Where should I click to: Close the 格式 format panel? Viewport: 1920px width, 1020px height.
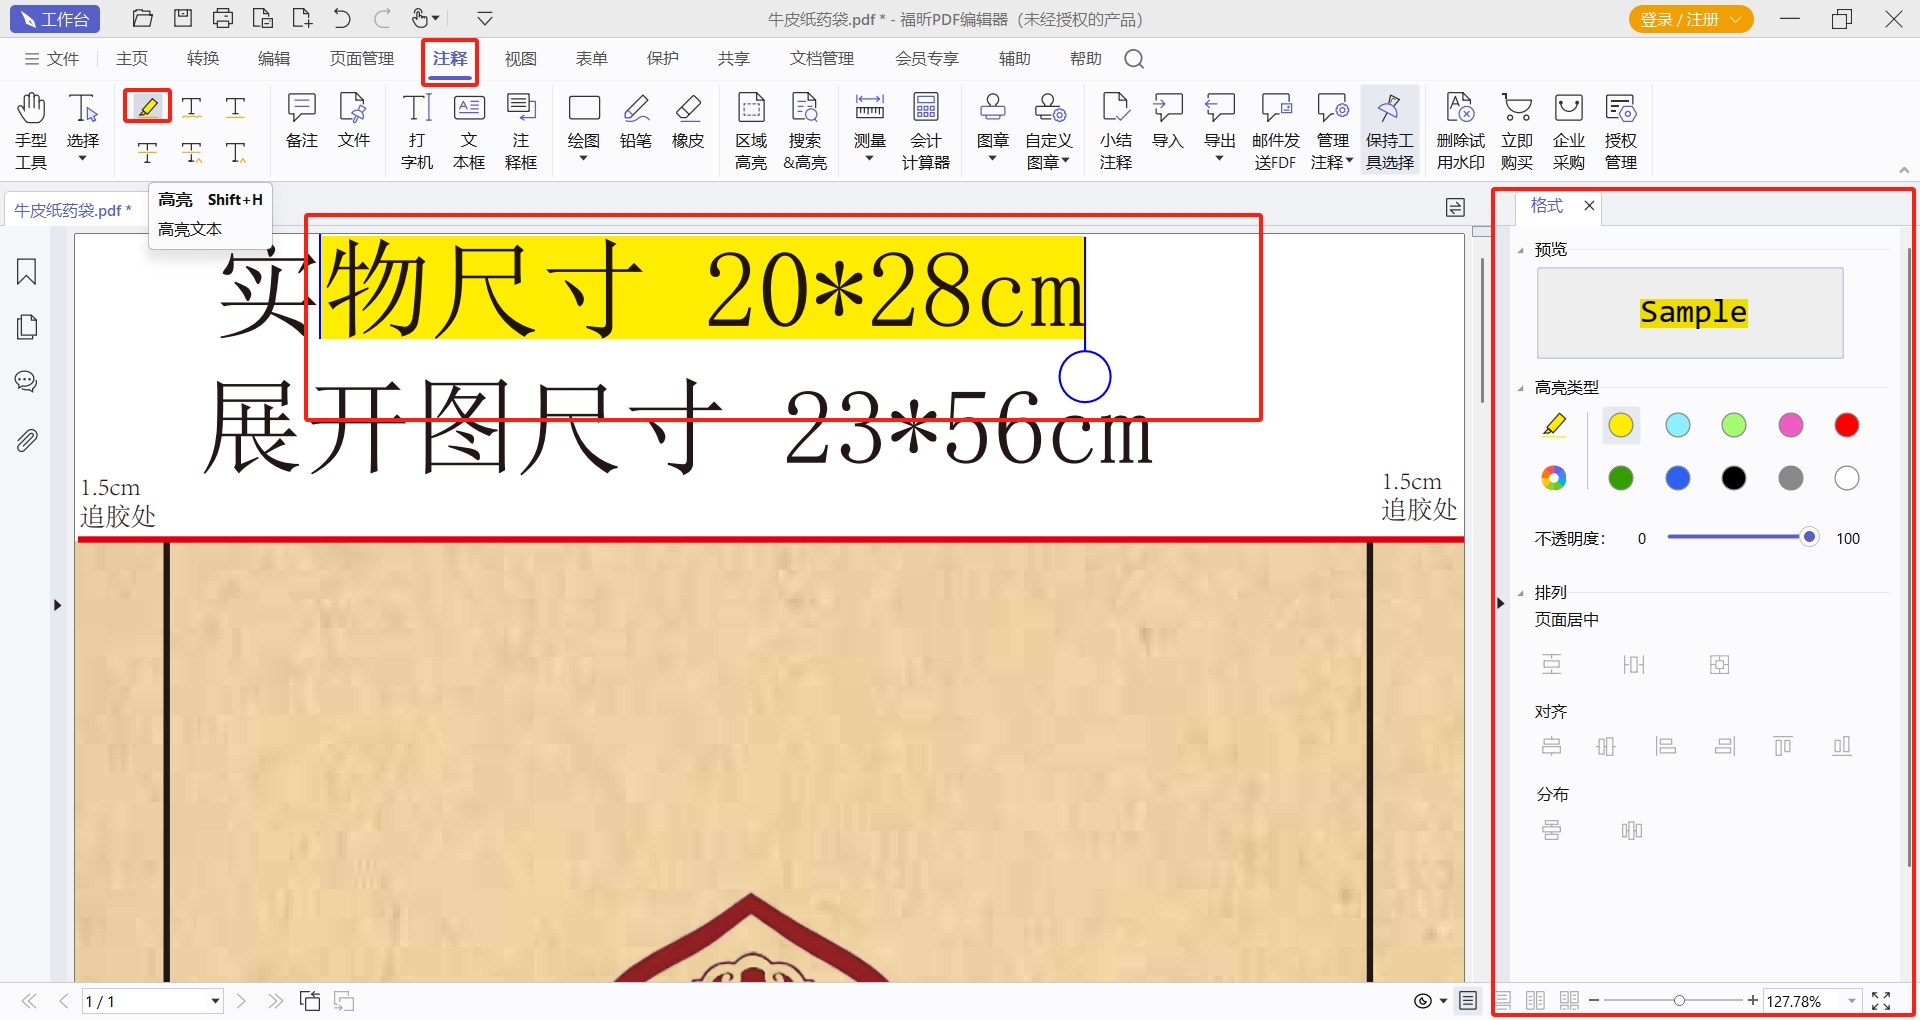point(1589,206)
